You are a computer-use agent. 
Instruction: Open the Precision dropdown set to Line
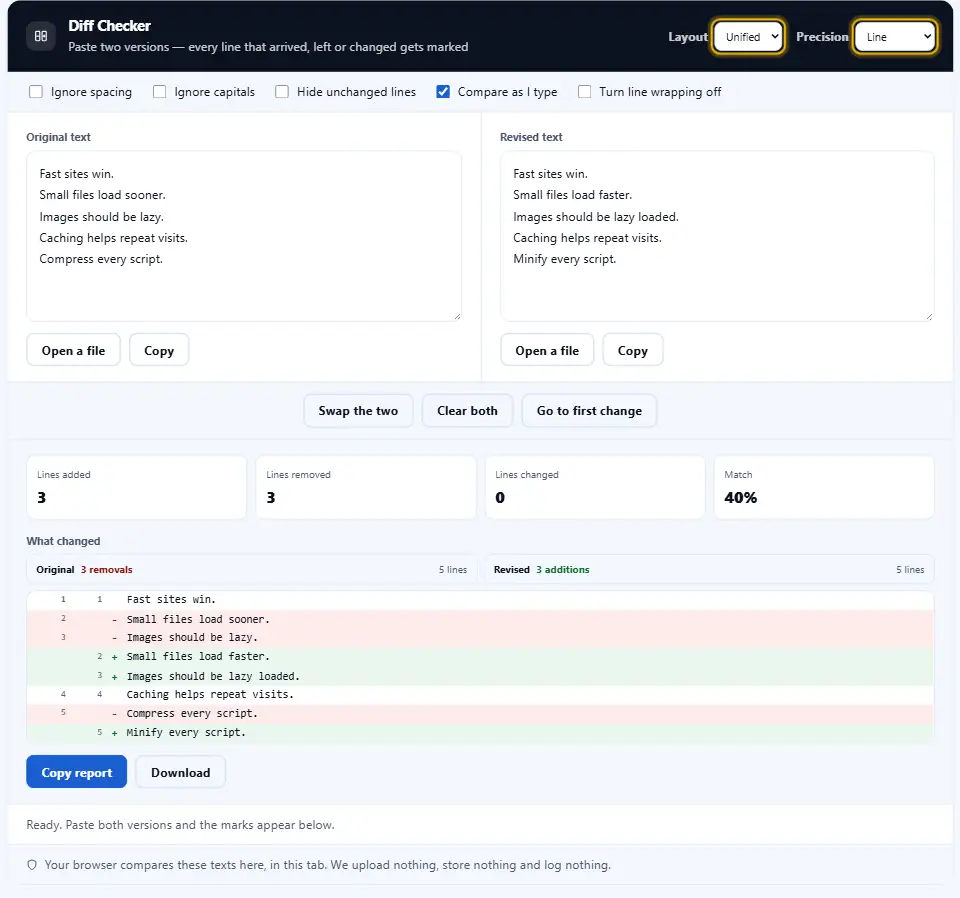click(x=895, y=37)
